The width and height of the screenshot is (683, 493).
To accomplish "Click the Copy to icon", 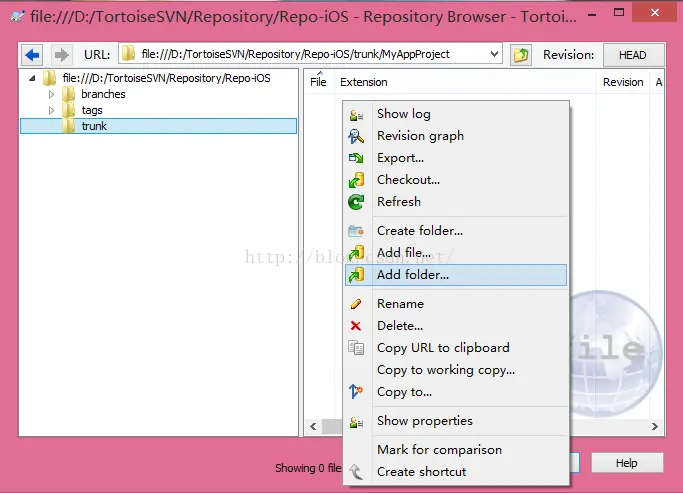I will (356, 392).
